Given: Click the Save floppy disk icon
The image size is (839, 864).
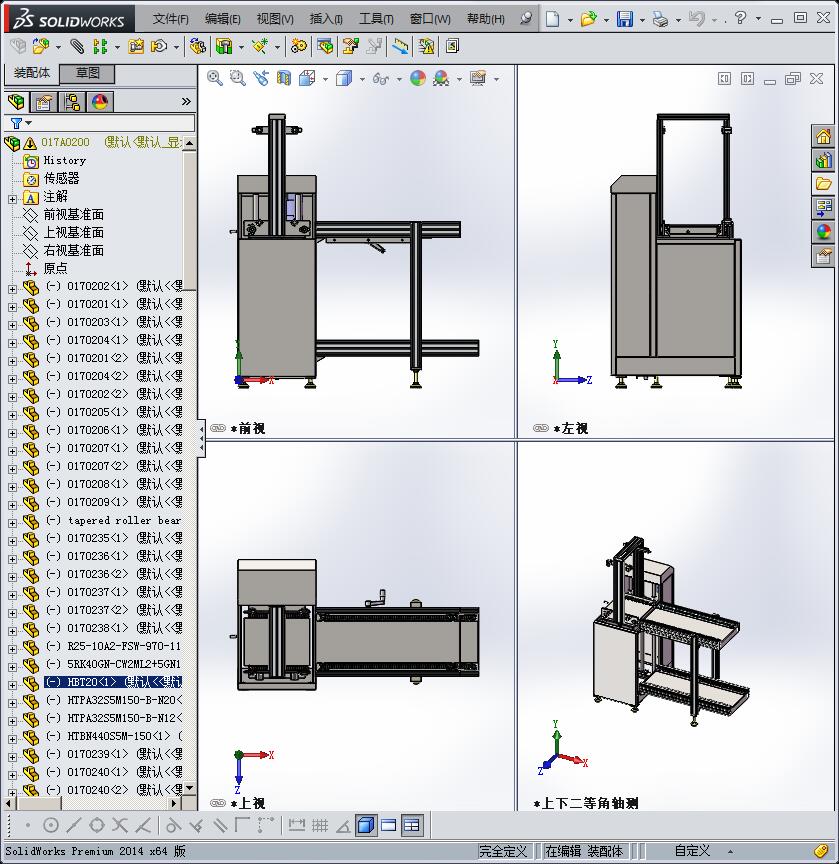Looking at the screenshot, I should tap(625, 19).
